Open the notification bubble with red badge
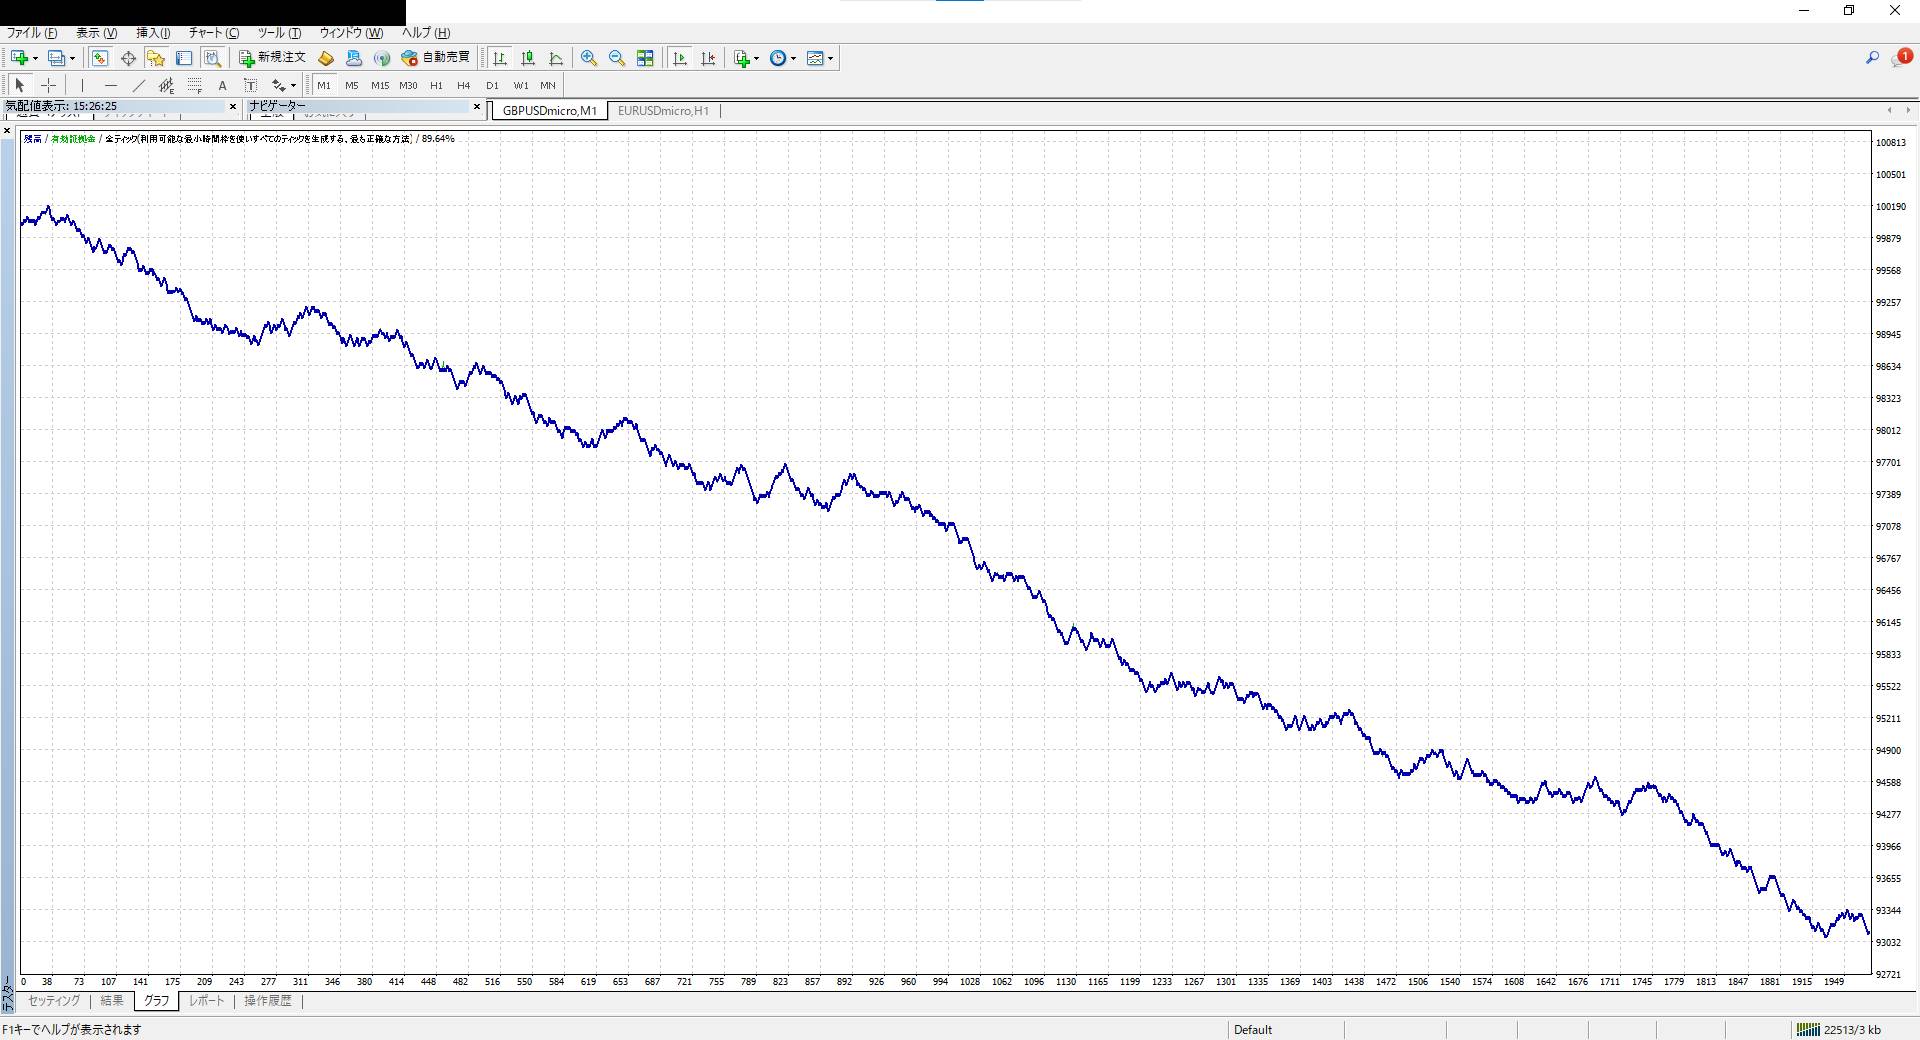The image size is (1920, 1040). click(1901, 58)
